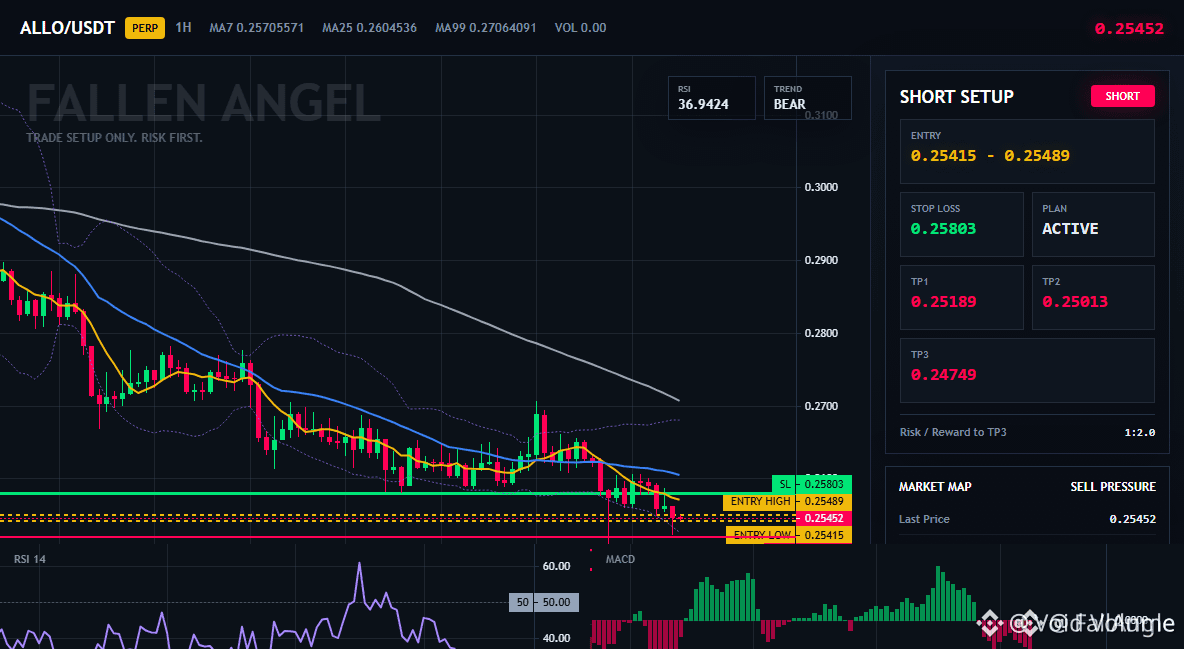This screenshot has height=649, width=1184.
Task: Click the MARKET MAP heading
Action: (935, 487)
